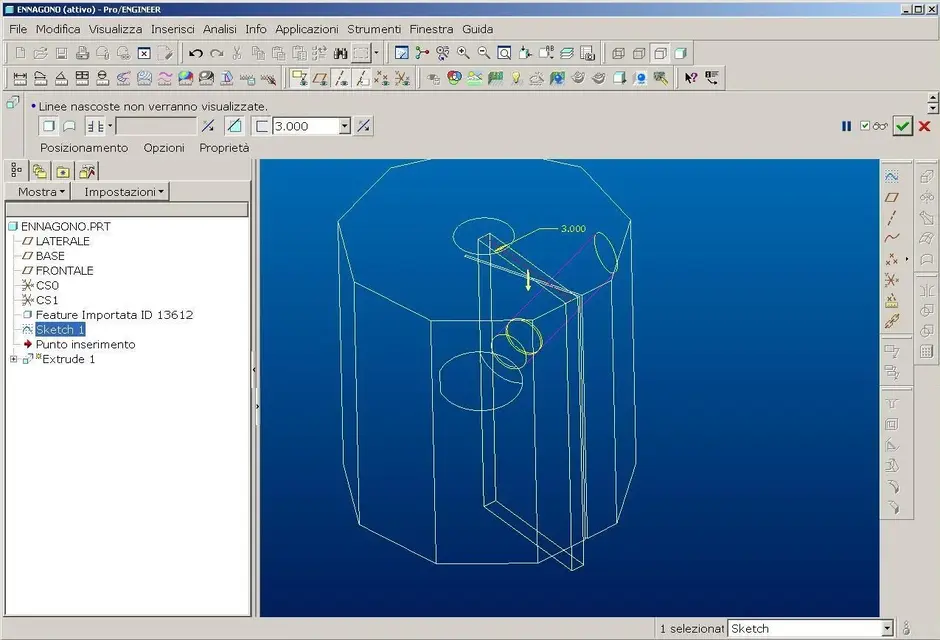
Task: Open the Opzioni panel
Action: click(164, 147)
